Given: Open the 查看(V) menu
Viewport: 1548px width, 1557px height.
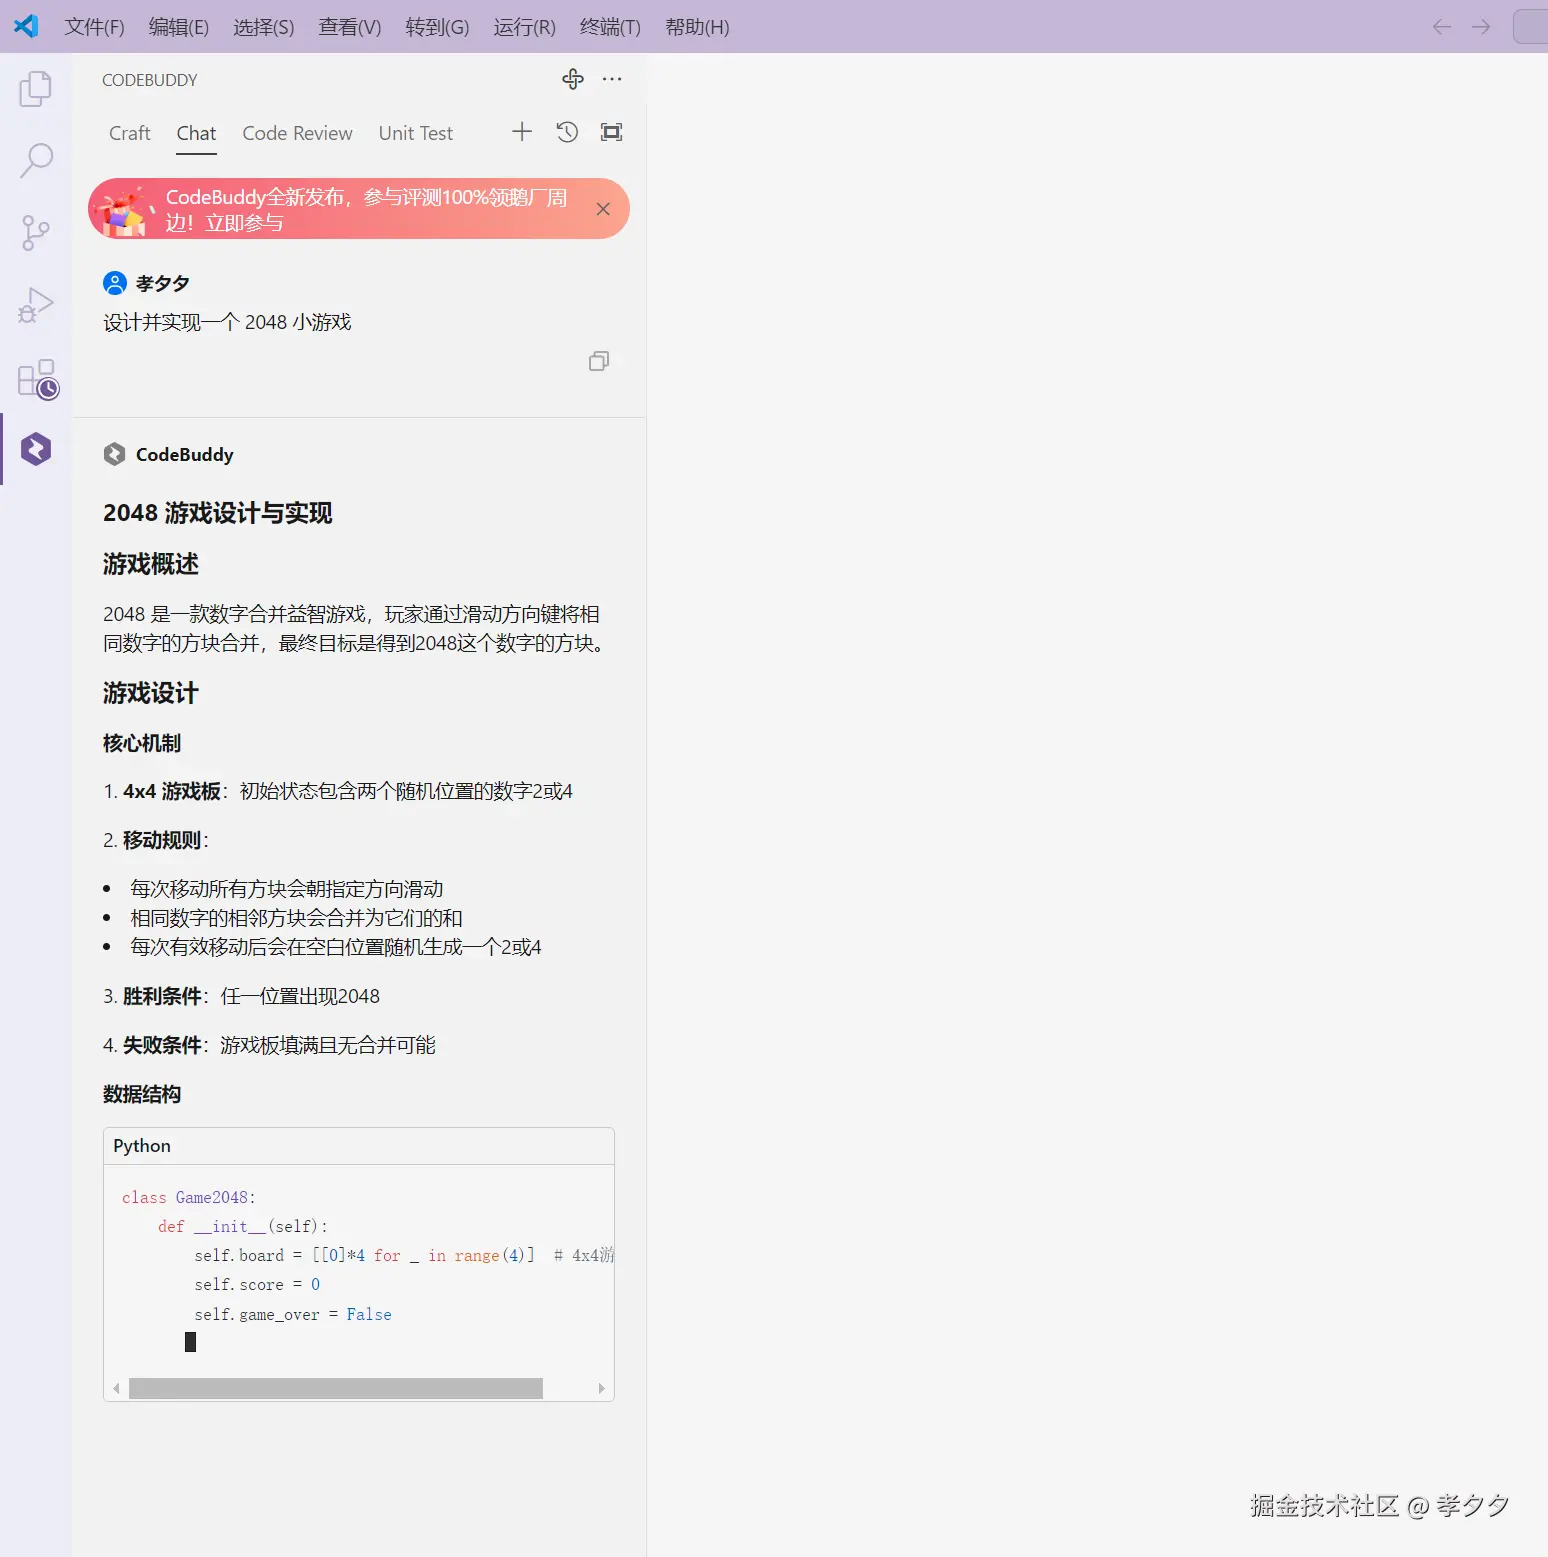Looking at the screenshot, I should tap(350, 27).
